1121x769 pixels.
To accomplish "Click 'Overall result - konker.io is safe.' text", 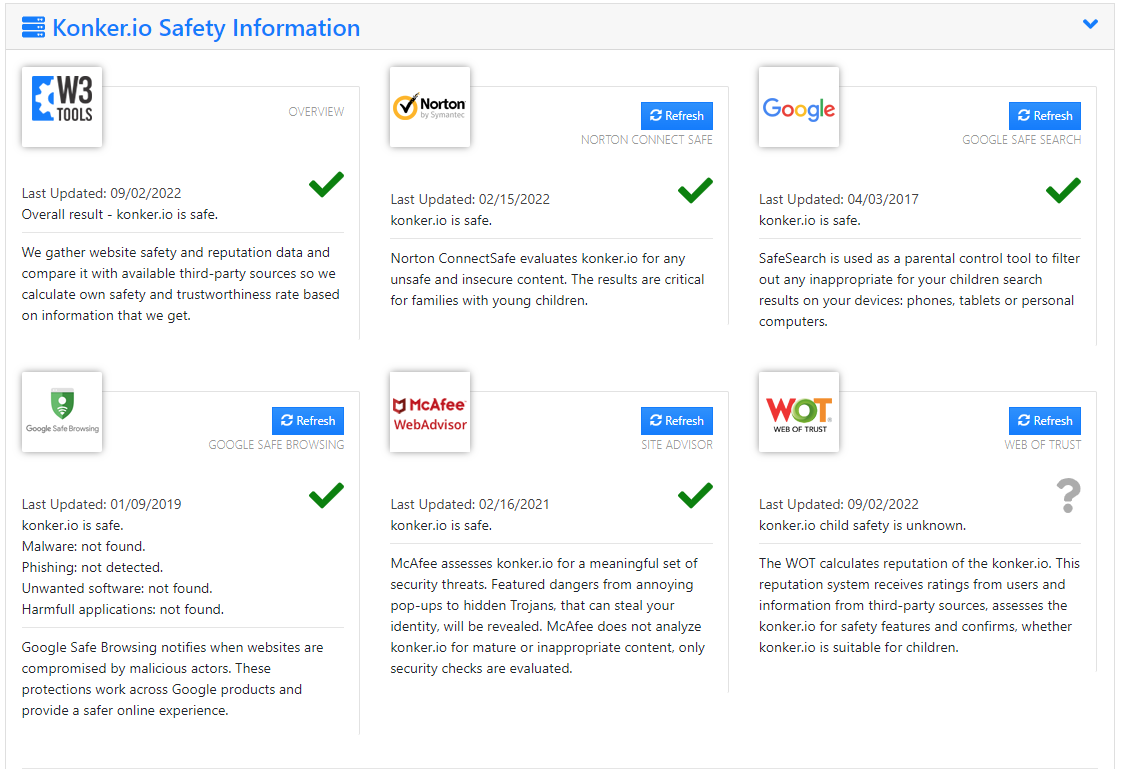I will coord(119,214).
